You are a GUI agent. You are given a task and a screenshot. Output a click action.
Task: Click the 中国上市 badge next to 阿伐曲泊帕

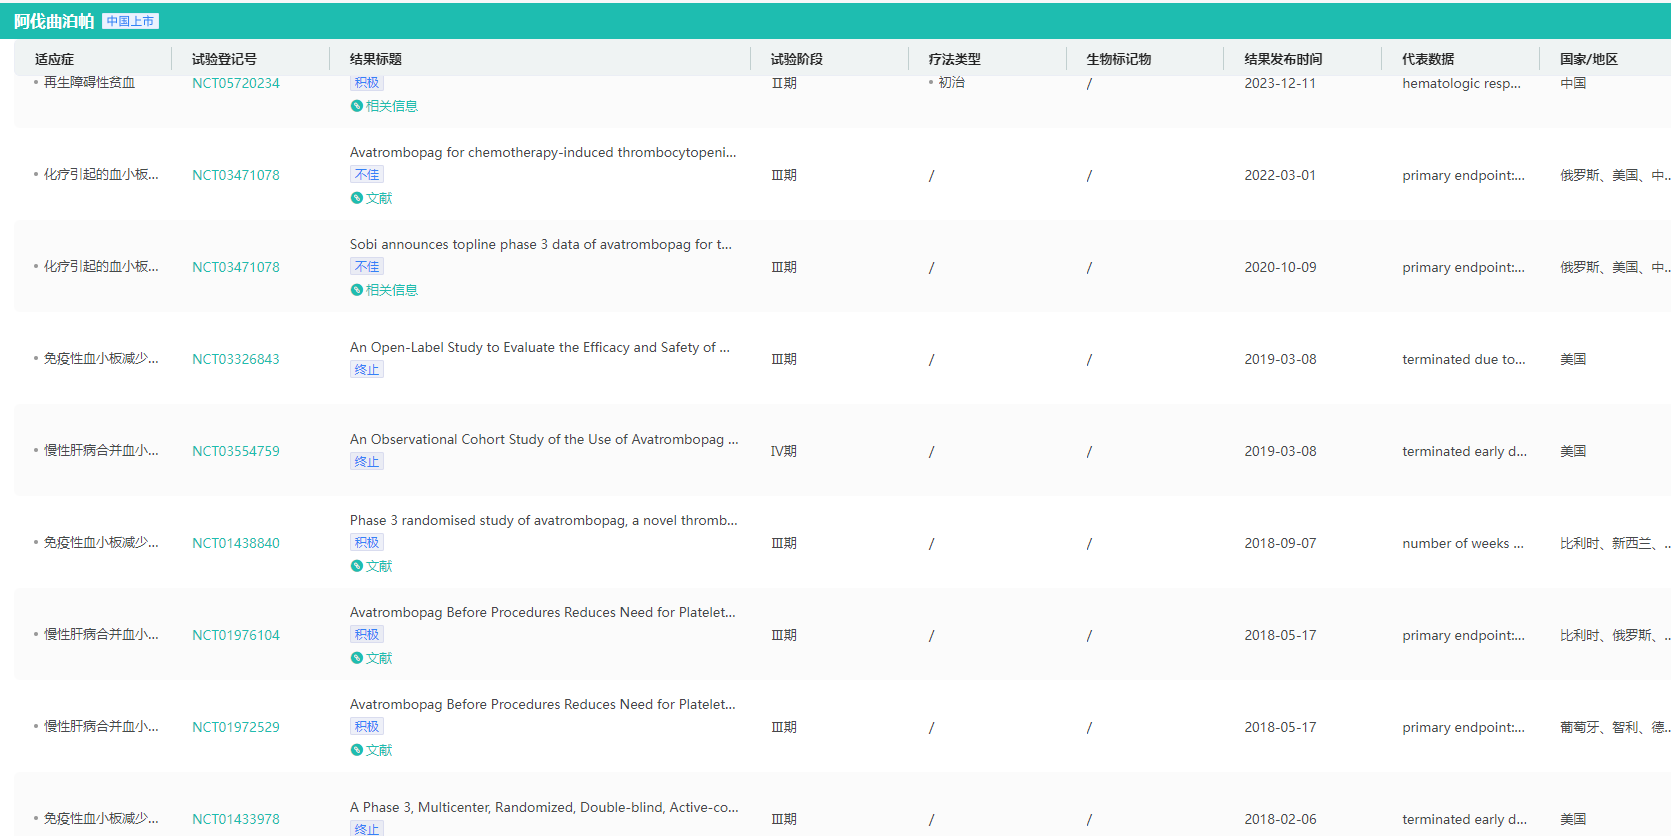(x=130, y=21)
